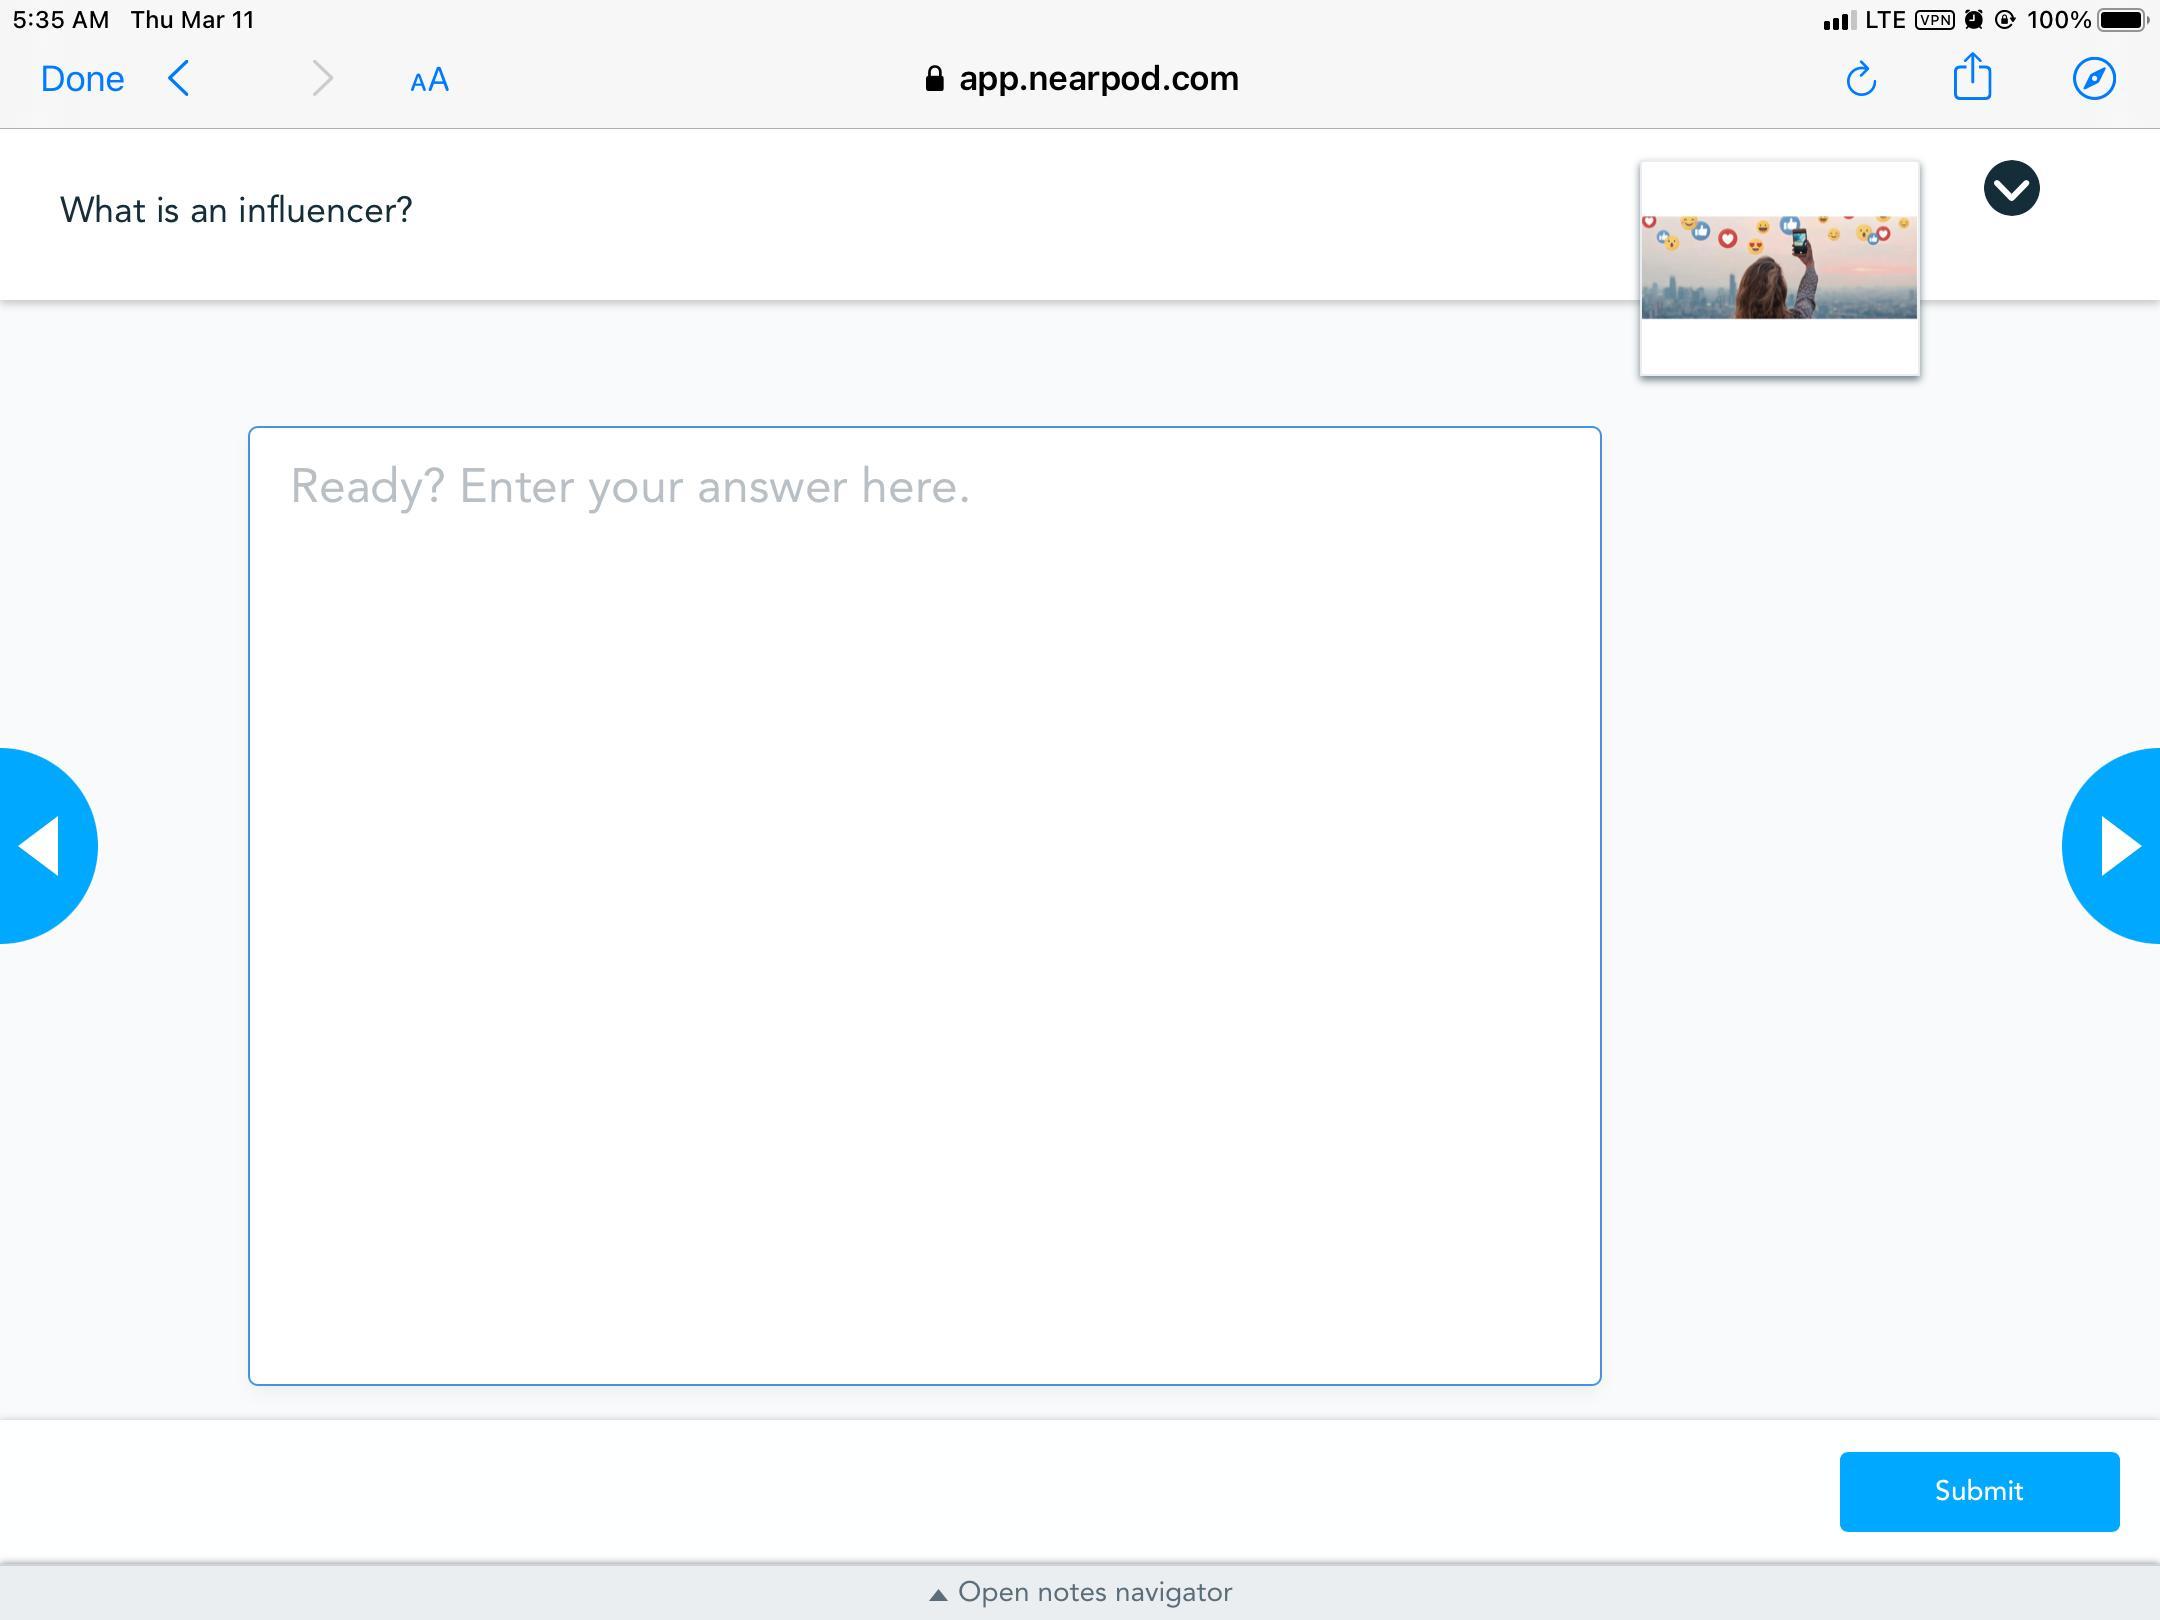Go back with the browser chevron
Screen dimensions: 2160x1620
point(179,78)
